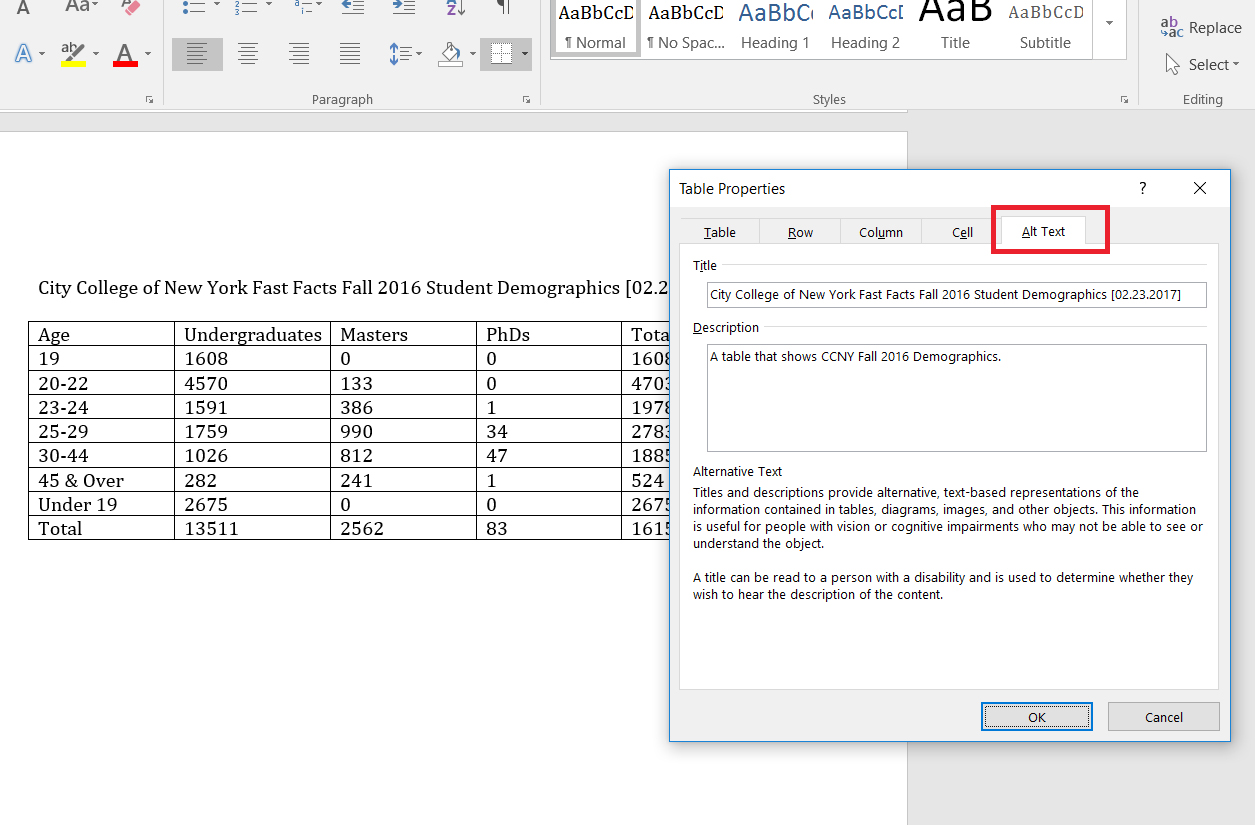Click the 13511 total undergraduates cell
1255x825 pixels.
[253, 528]
